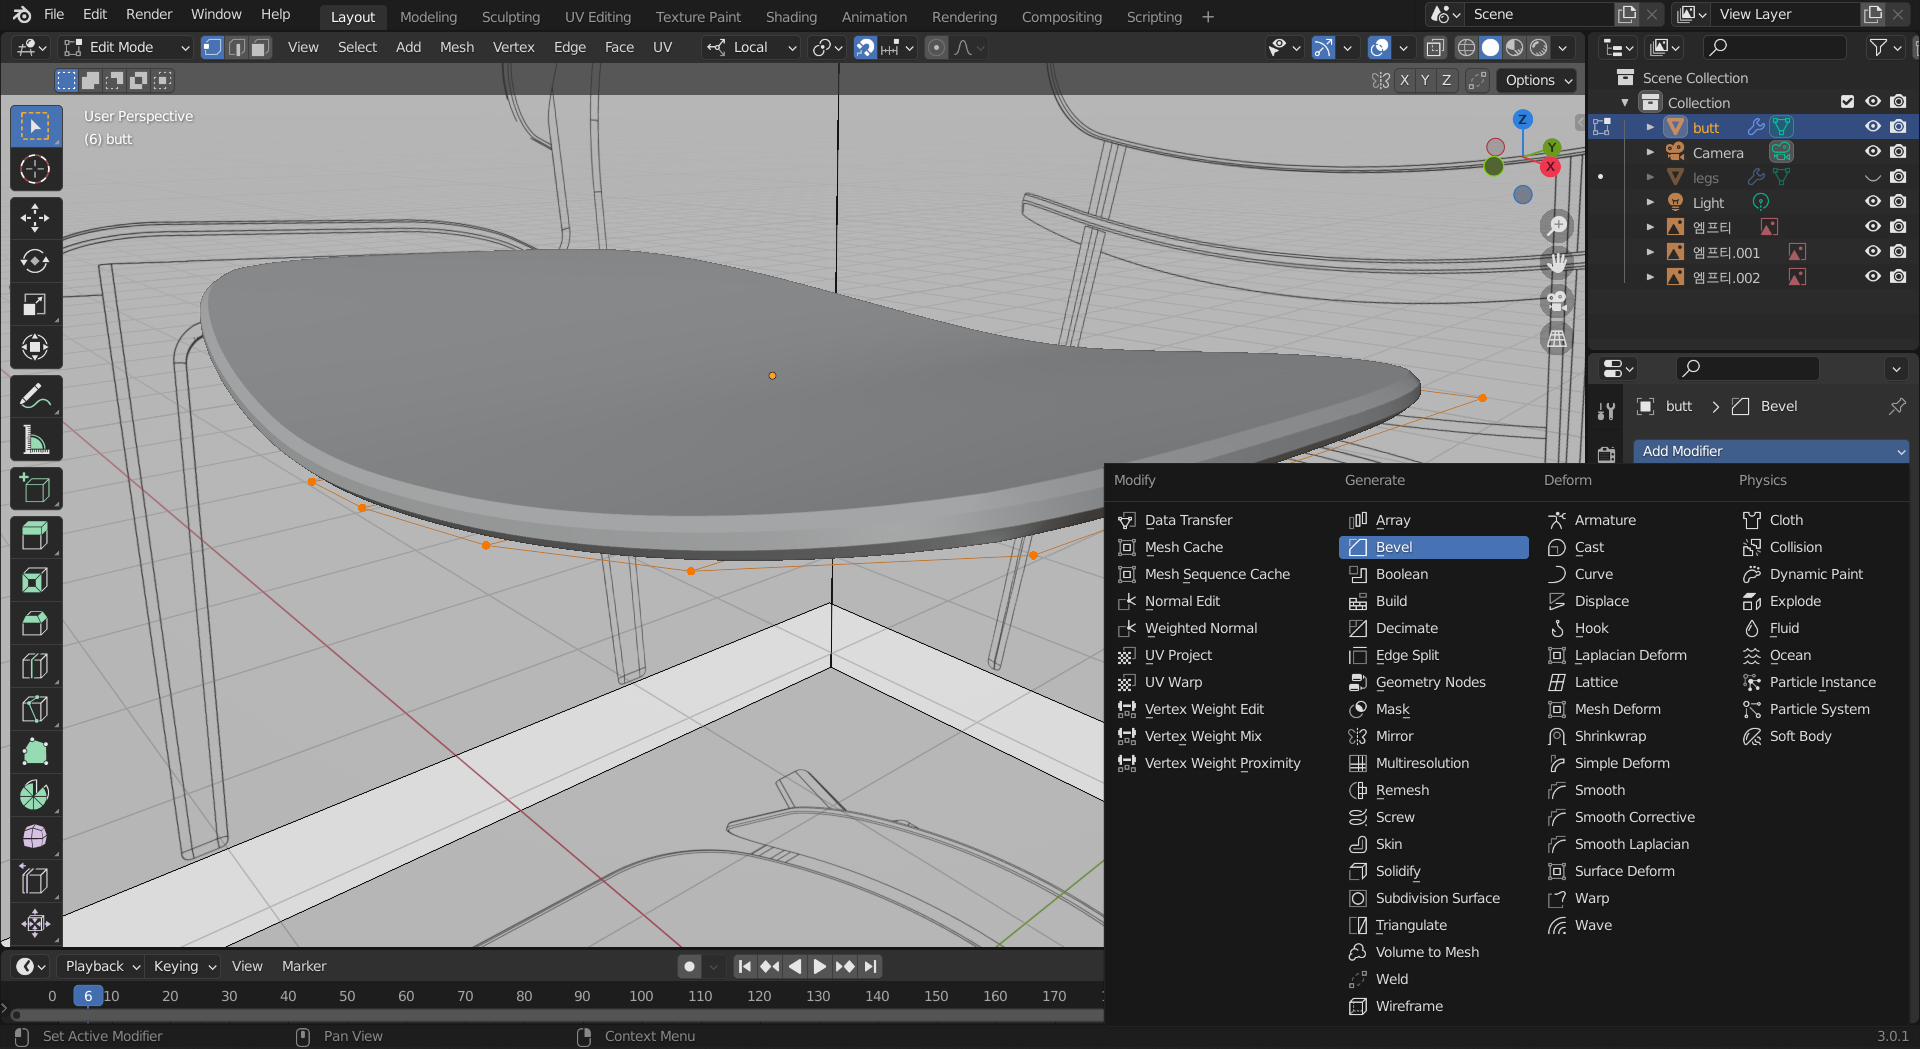
Task: Hide the Camera object in viewport
Action: pyautogui.click(x=1873, y=152)
